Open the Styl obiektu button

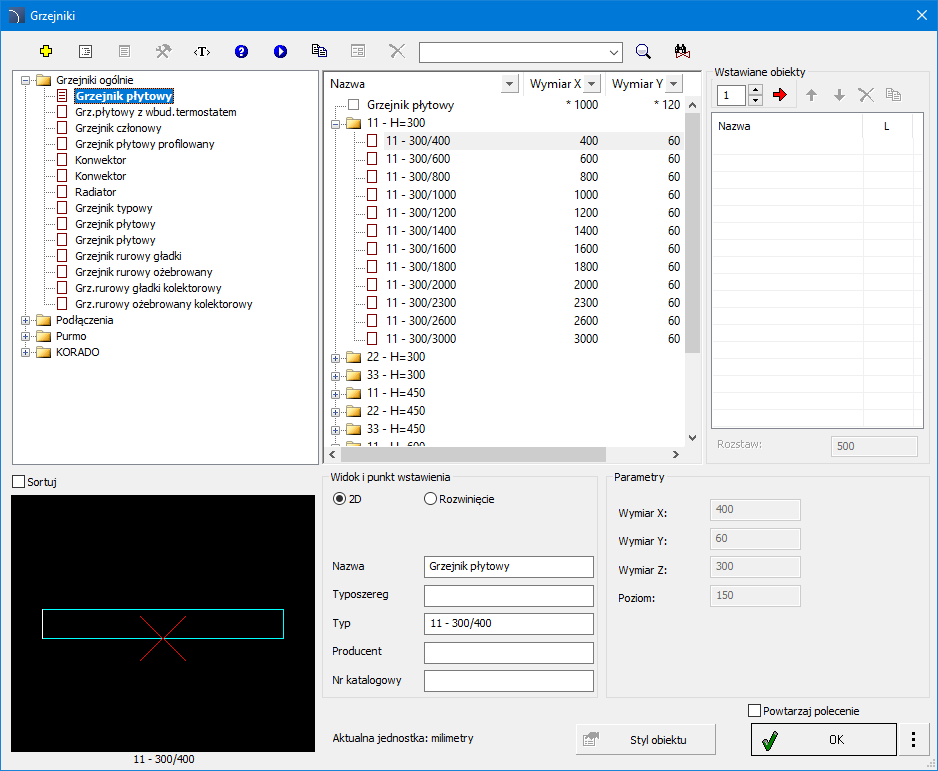pyautogui.click(x=646, y=740)
